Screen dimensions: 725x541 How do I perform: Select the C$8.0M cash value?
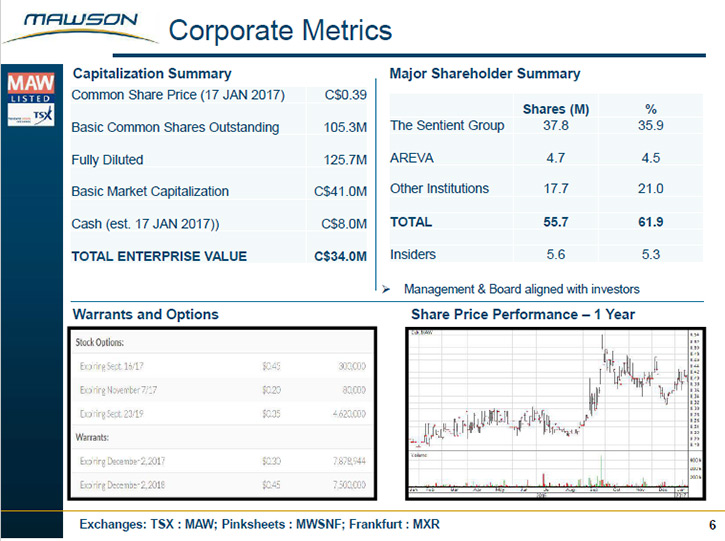(344, 224)
